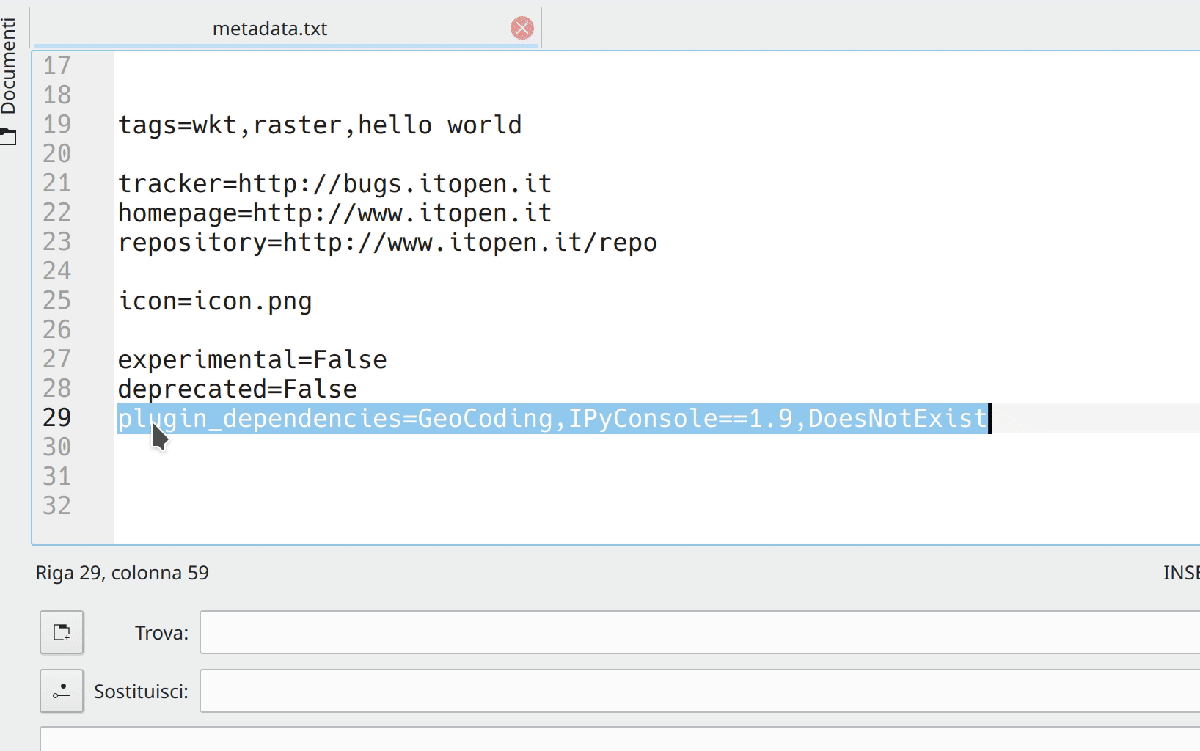The image size is (1200, 751).
Task: Click the homepage=http://www.itopen.it line
Action: point(335,213)
